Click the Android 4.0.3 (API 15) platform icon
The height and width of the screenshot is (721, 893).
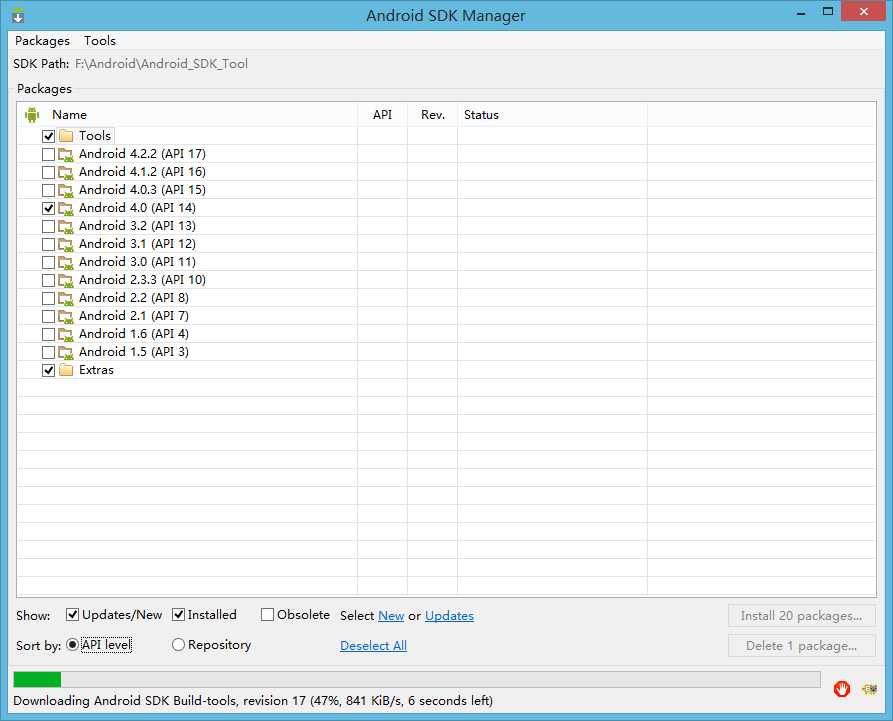[x=66, y=190]
